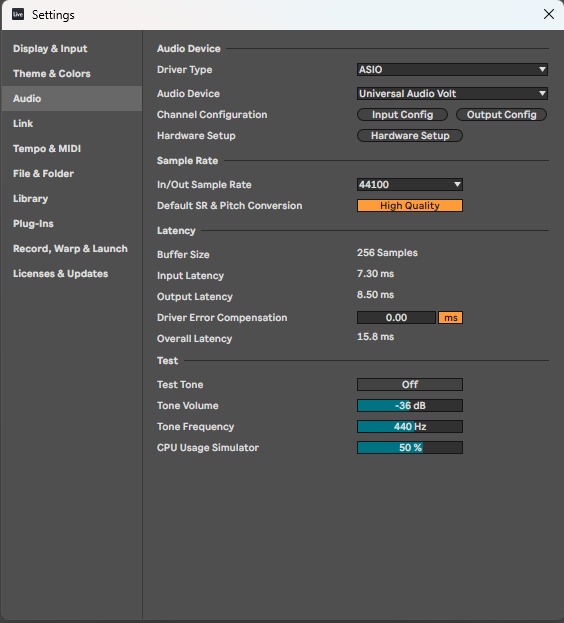Click the CPU Usage Simulator 50 % slider
The image size is (564, 623).
coord(409,447)
